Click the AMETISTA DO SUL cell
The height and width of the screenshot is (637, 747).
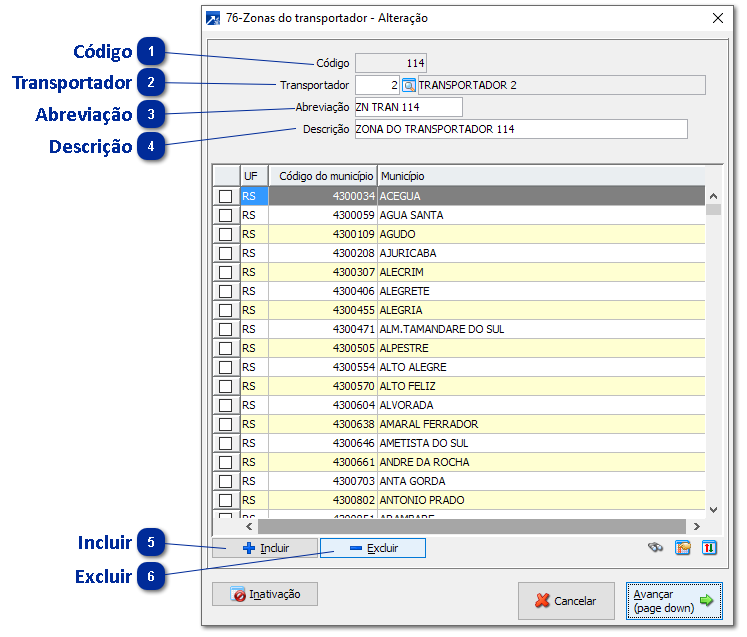click(541, 443)
